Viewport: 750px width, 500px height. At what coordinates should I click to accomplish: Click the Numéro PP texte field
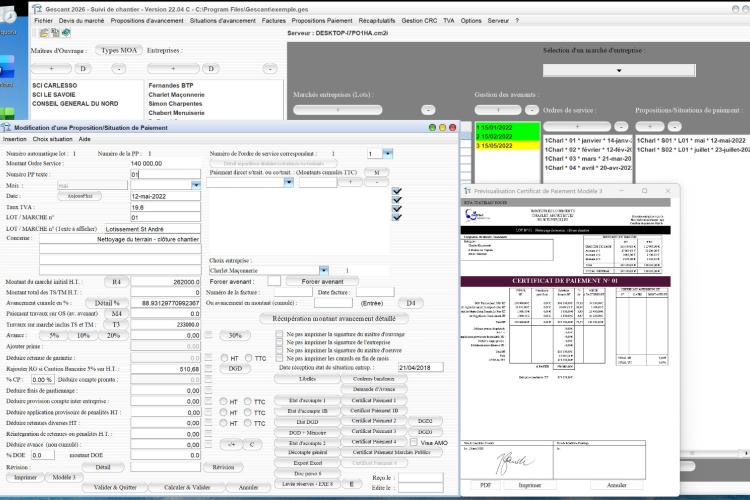tap(165, 174)
